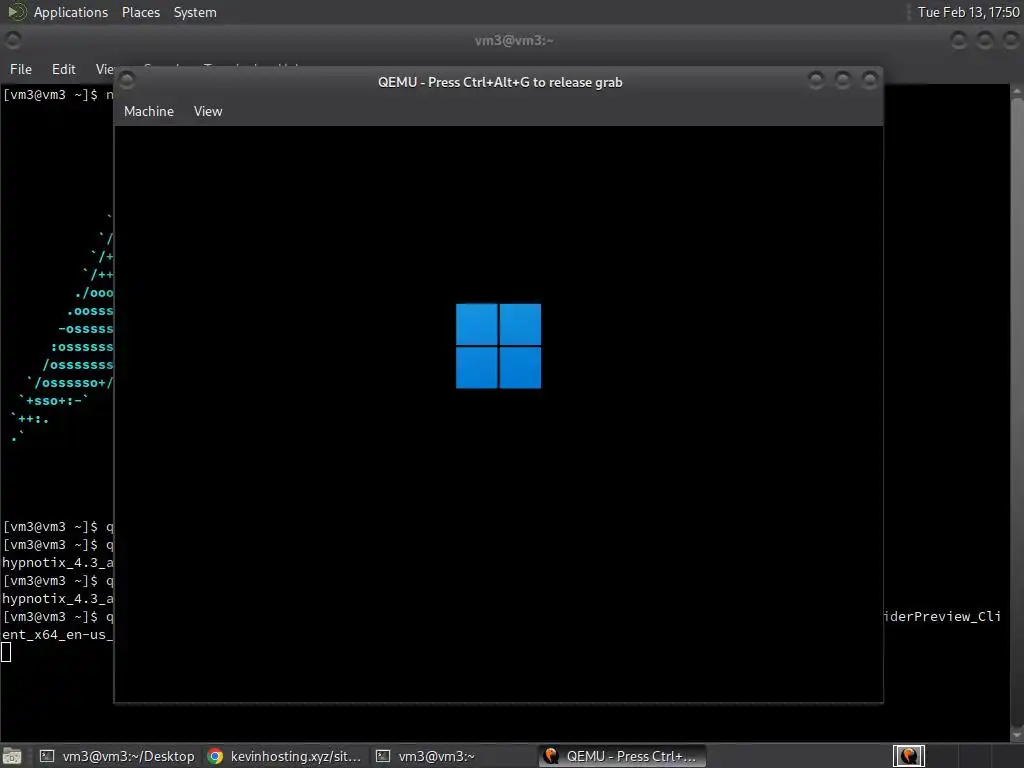
Task: Click the distro logo icon beside Applications
Action: [16, 12]
